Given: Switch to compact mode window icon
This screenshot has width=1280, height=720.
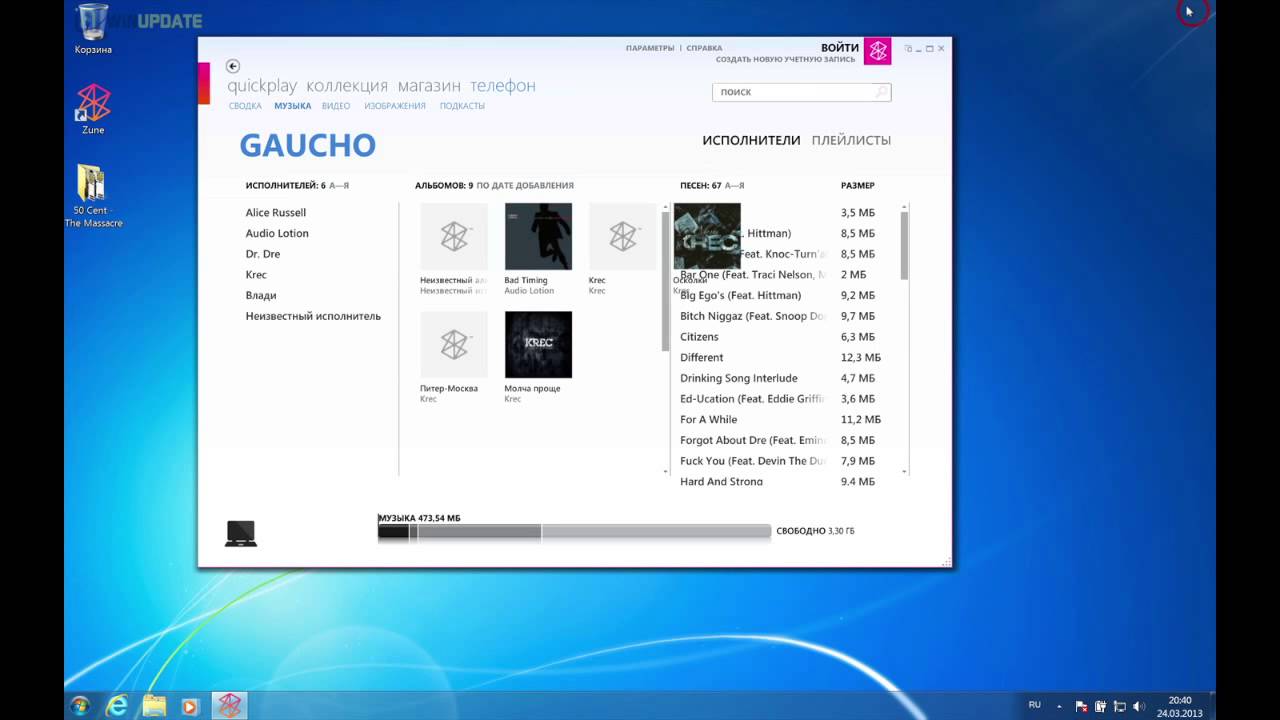Looking at the screenshot, I should (x=908, y=48).
